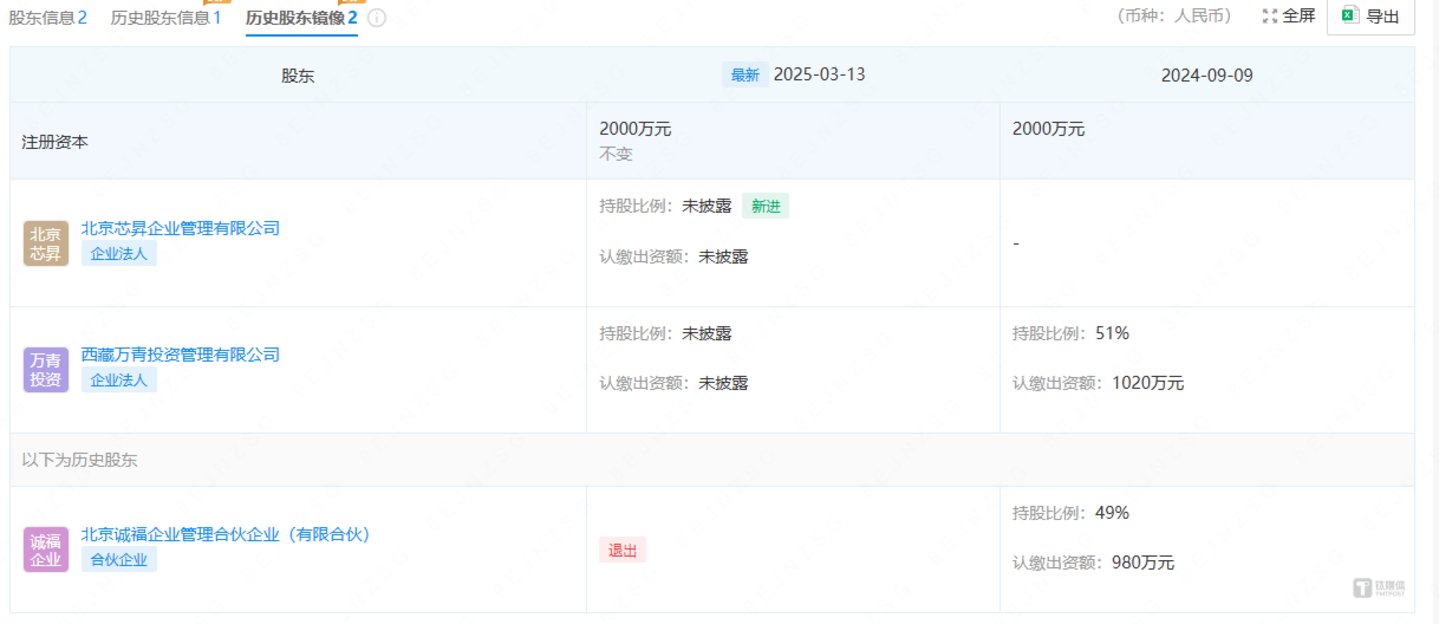Click the 新进 green tag
The height and width of the screenshot is (624, 1439).
tap(766, 206)
